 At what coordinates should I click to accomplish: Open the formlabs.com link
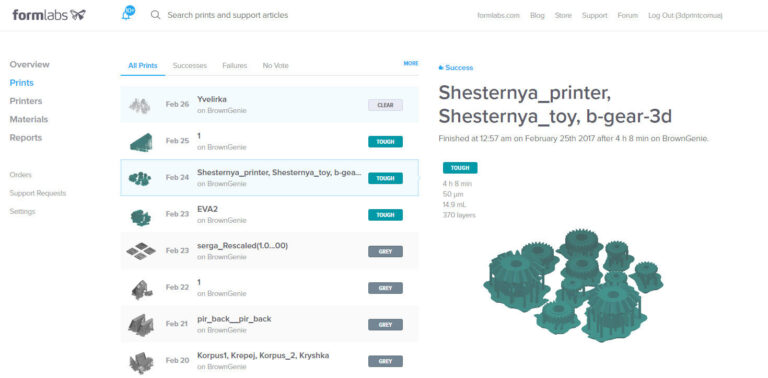click(498, 16)
